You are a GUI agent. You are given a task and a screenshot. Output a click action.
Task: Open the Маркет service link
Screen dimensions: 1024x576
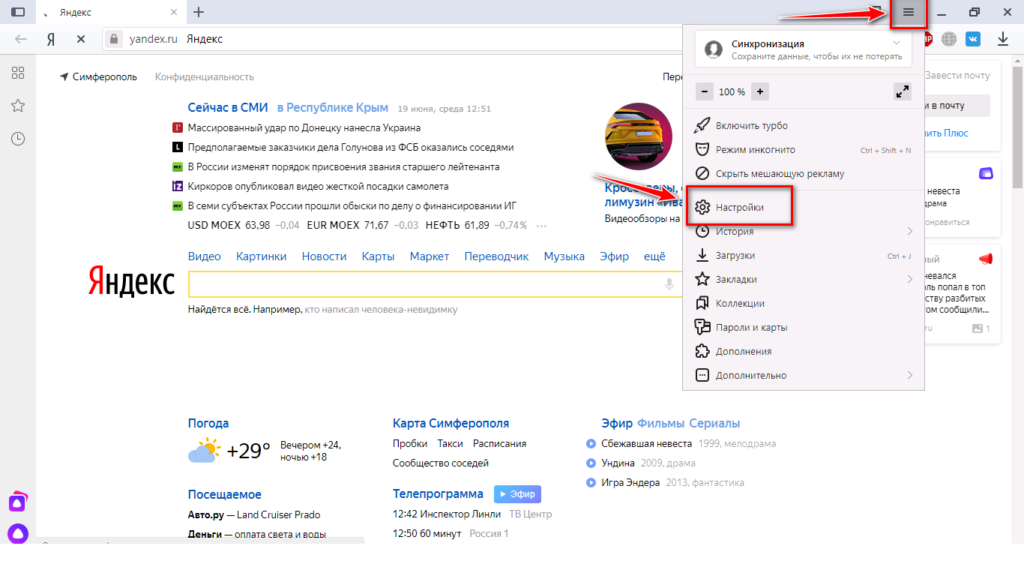coord(429,257)
